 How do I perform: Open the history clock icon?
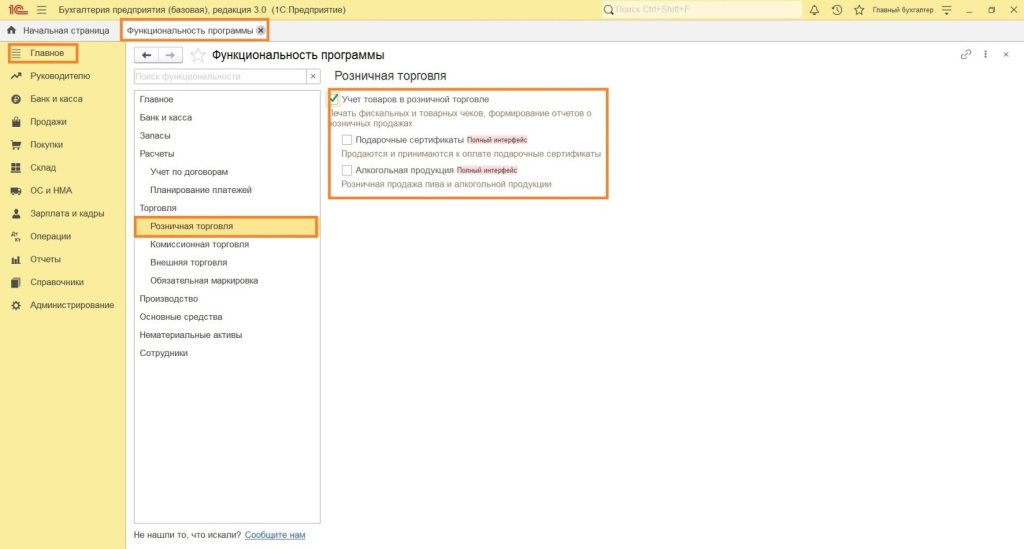[836, 10]
